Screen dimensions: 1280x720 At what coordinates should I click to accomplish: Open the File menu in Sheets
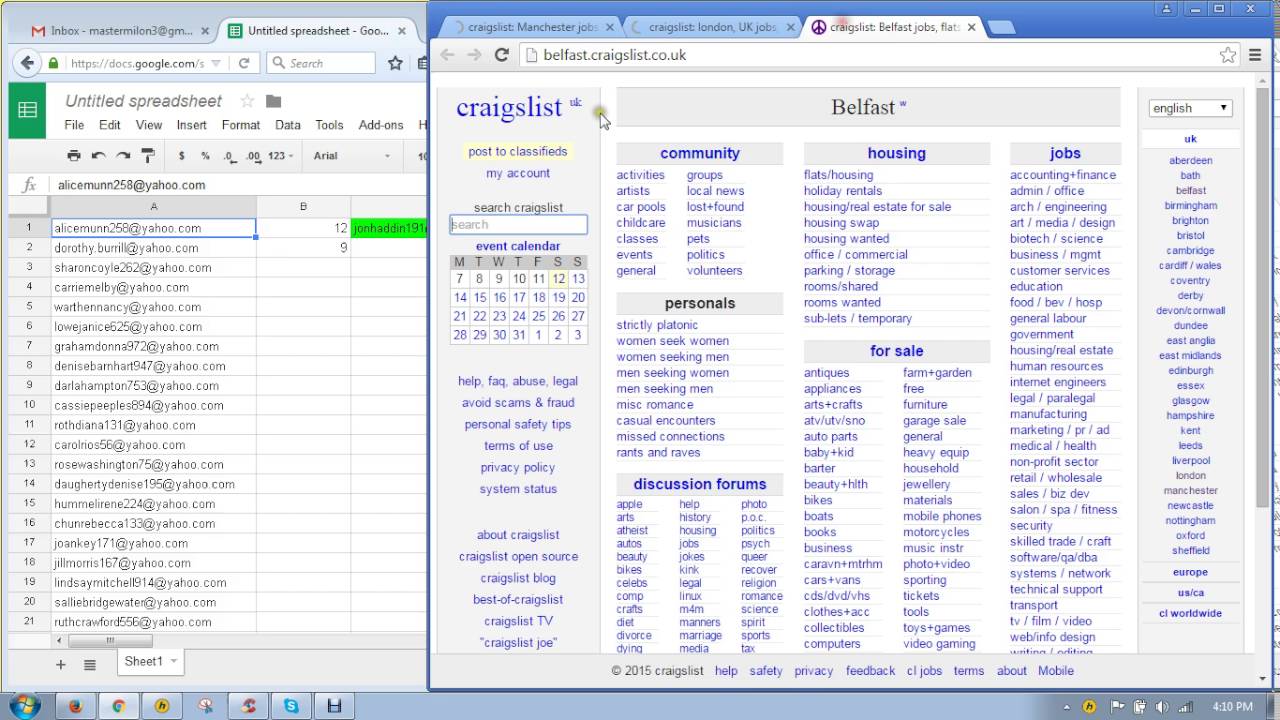pyautogui.click(x=74, y=125)
